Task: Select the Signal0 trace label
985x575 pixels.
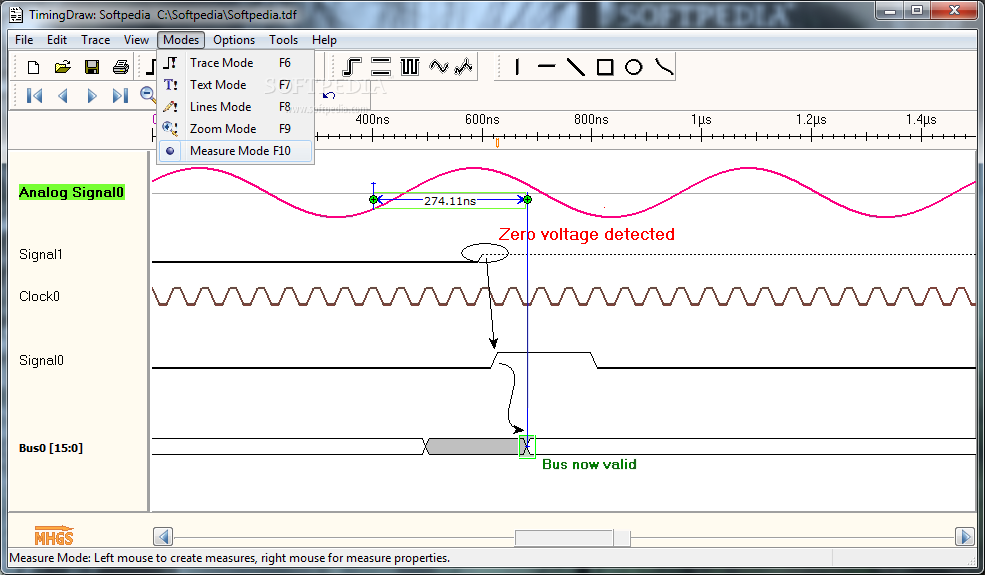Action: [41, 360]
